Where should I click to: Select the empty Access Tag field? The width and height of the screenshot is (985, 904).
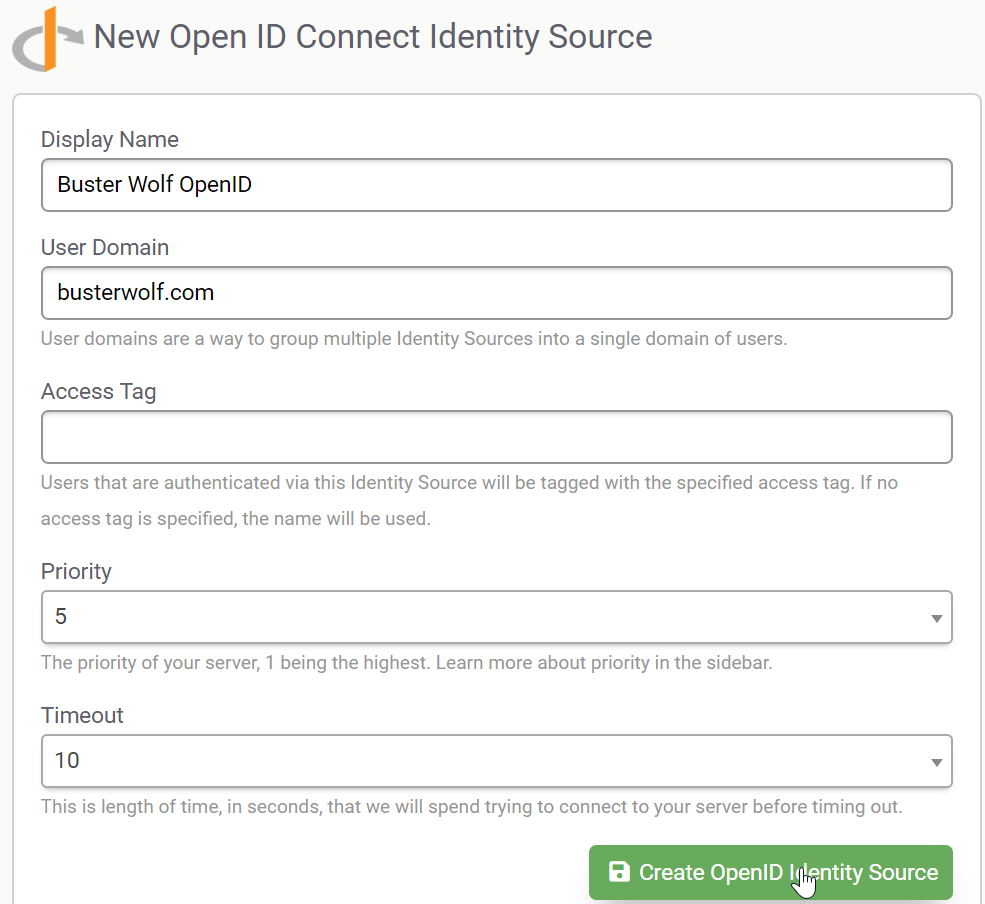coord(496,437)
